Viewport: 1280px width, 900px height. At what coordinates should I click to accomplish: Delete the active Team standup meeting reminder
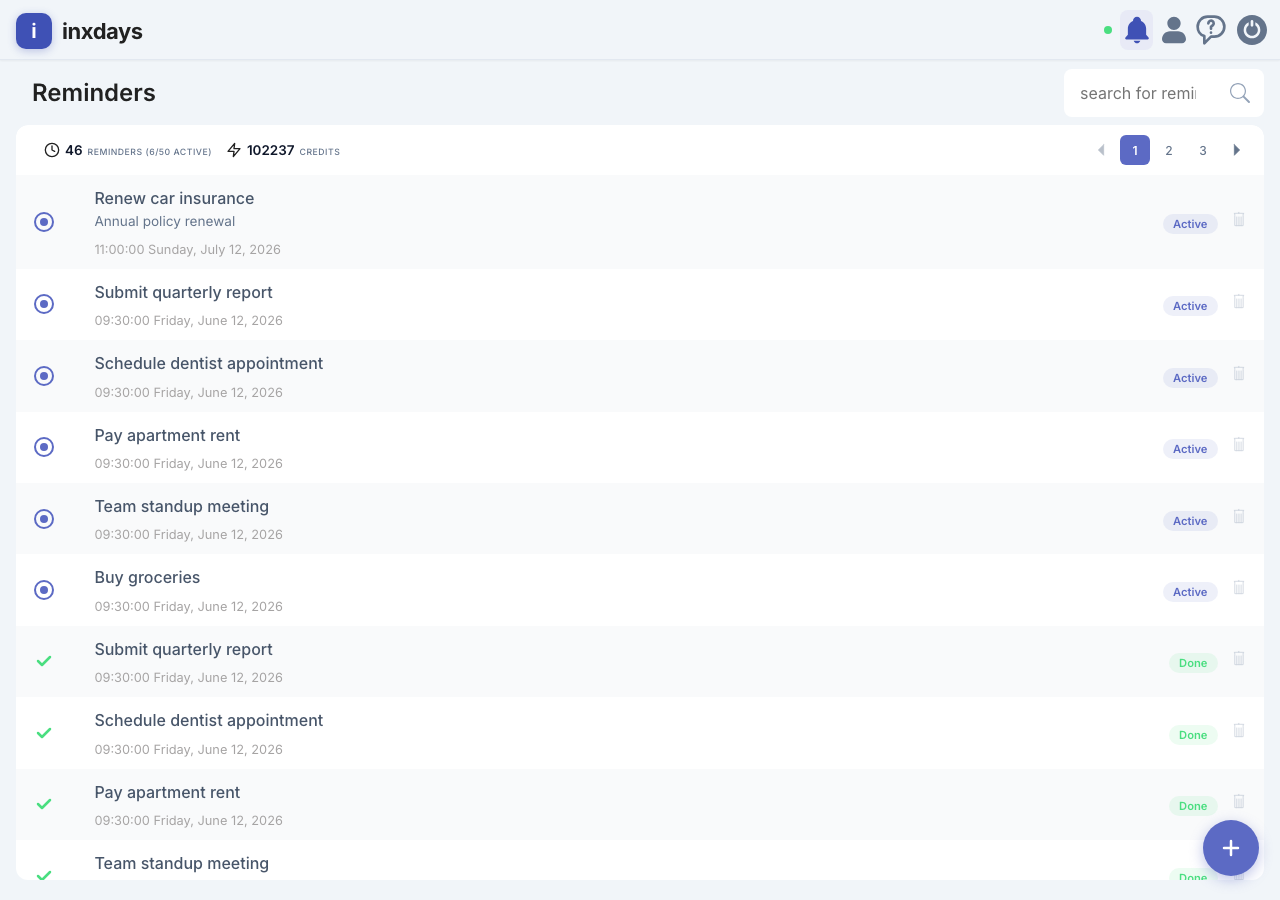click(1239, 516)
